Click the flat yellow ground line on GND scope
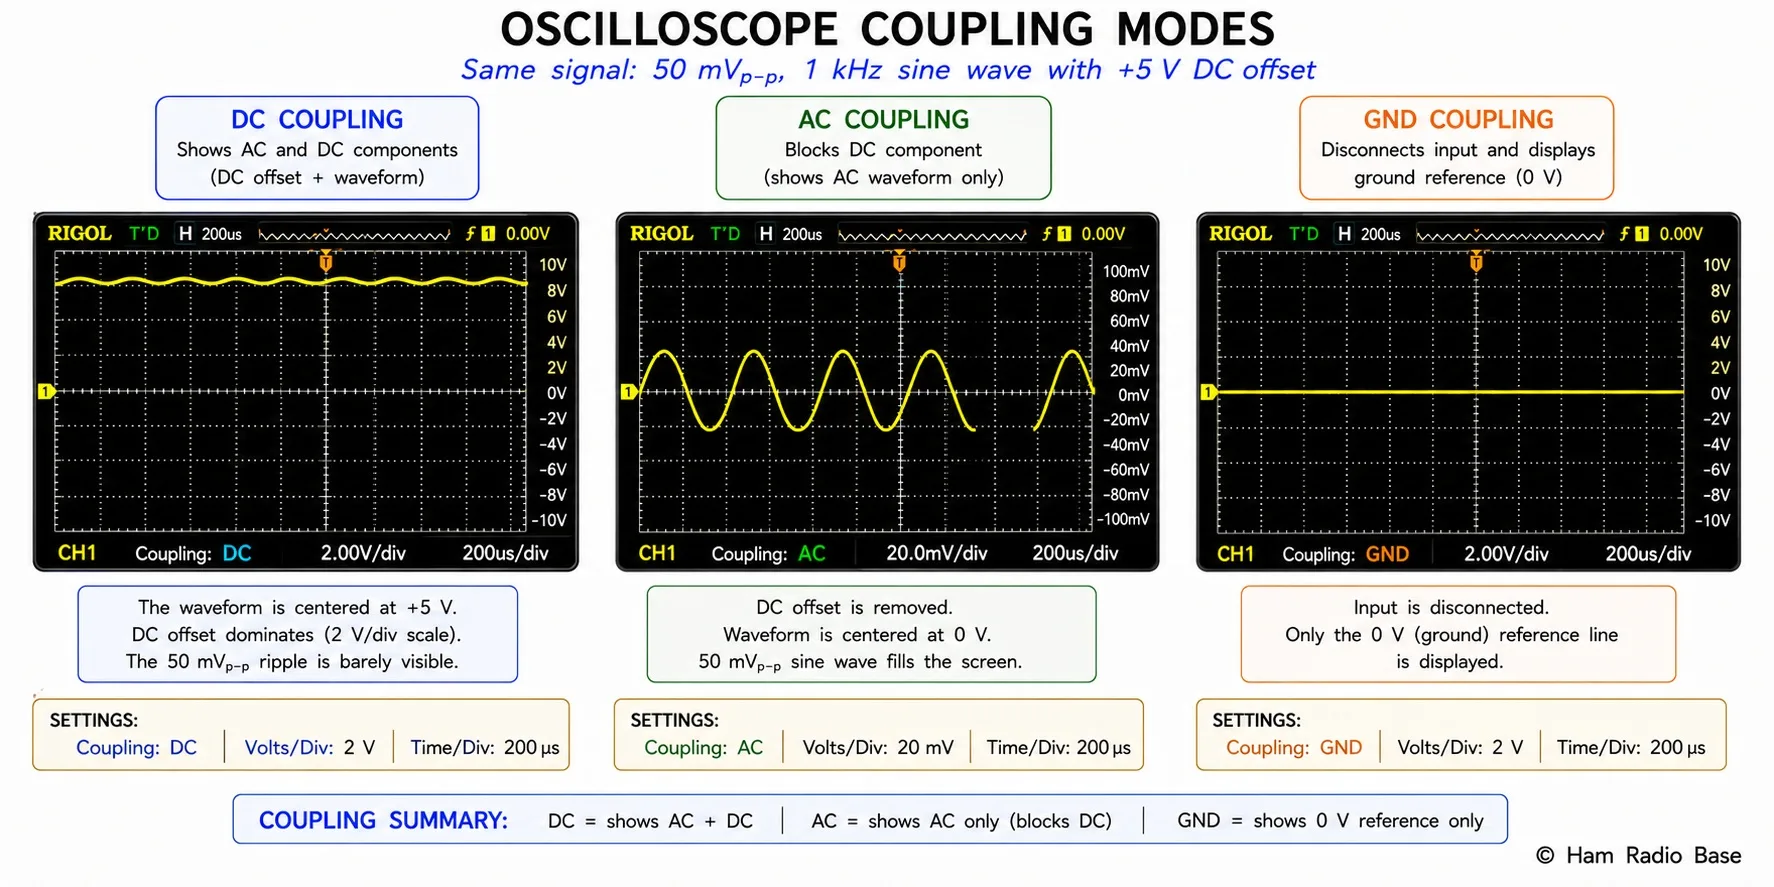This screenshot has width=1774, height=887. coord(1450,392)
